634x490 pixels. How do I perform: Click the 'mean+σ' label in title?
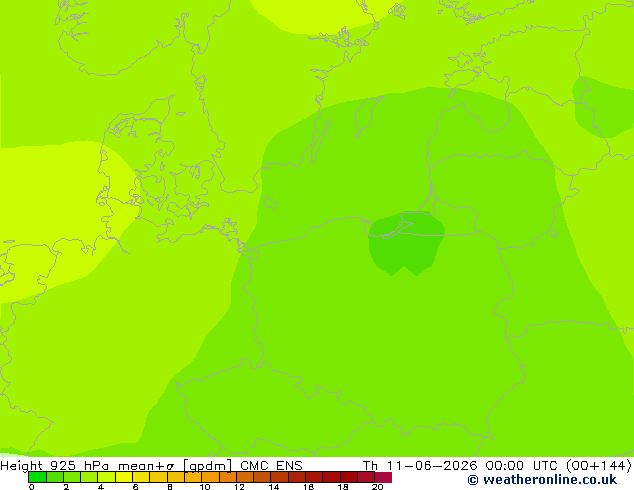click(146, 466)
